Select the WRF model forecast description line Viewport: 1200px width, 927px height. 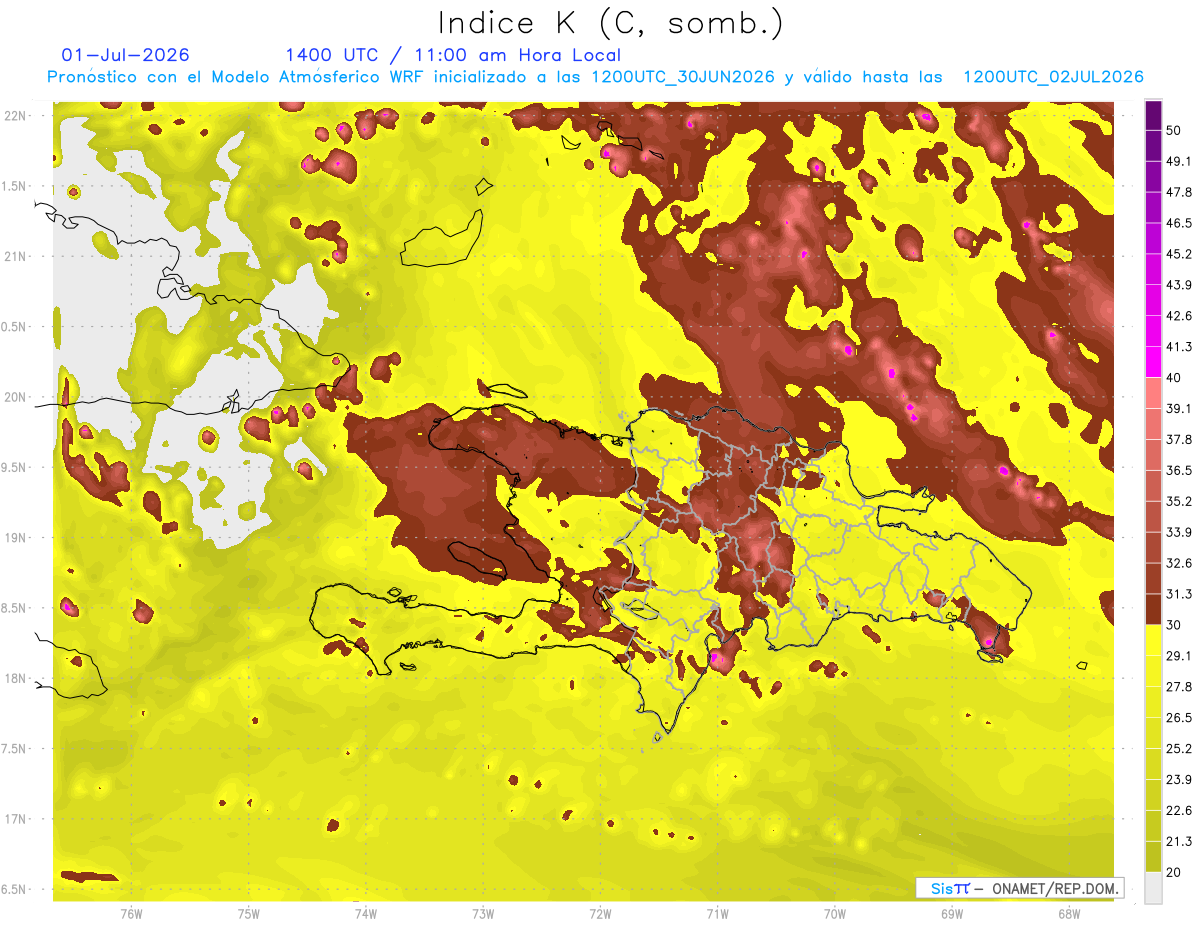(595, 77)
